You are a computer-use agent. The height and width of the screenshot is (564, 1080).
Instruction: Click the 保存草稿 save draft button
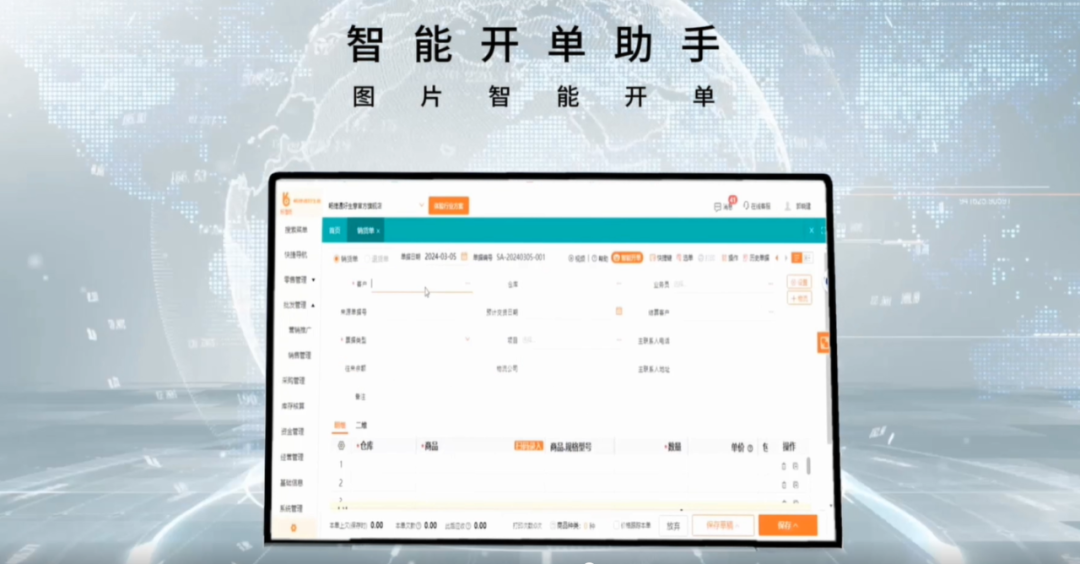tap(723, 525)
